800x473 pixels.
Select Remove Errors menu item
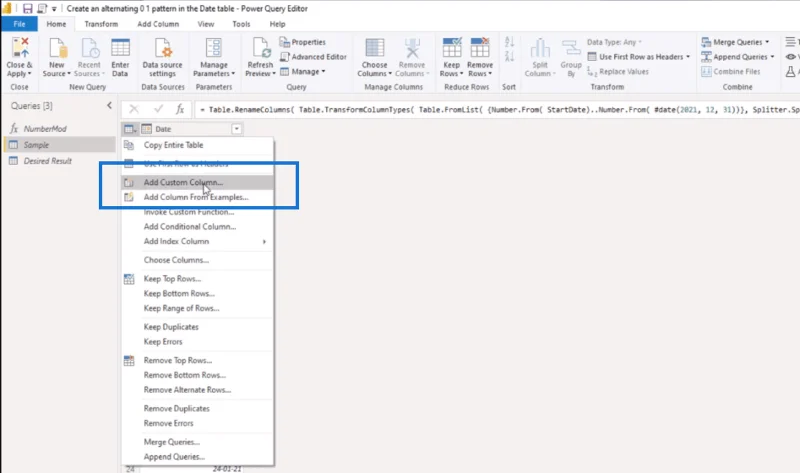pyautogui.click(x=197, y=423)
